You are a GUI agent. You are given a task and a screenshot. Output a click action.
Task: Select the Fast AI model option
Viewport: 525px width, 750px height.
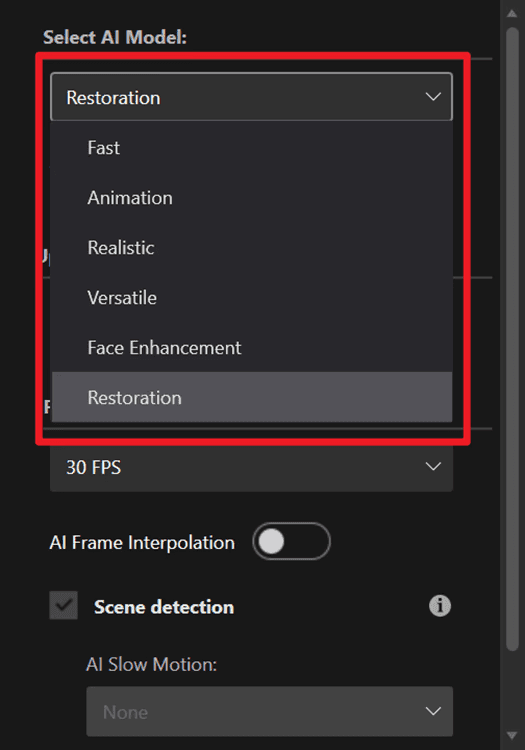[x=252, y=147]
